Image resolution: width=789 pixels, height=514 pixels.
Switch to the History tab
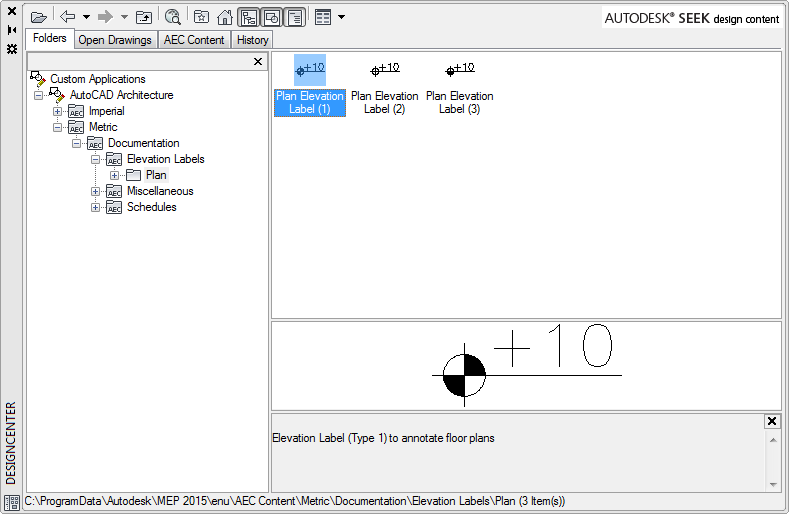tap(253, 40)
